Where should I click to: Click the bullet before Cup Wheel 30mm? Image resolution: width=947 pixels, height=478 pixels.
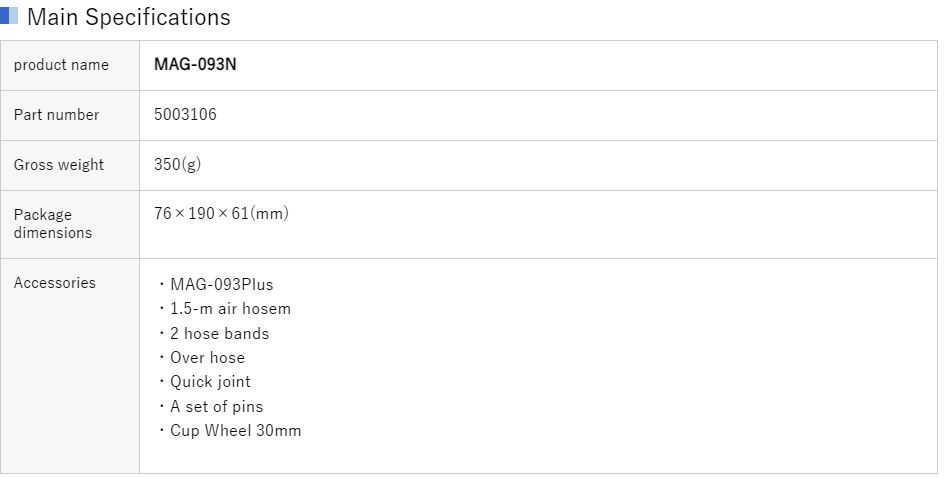[162, 431]
